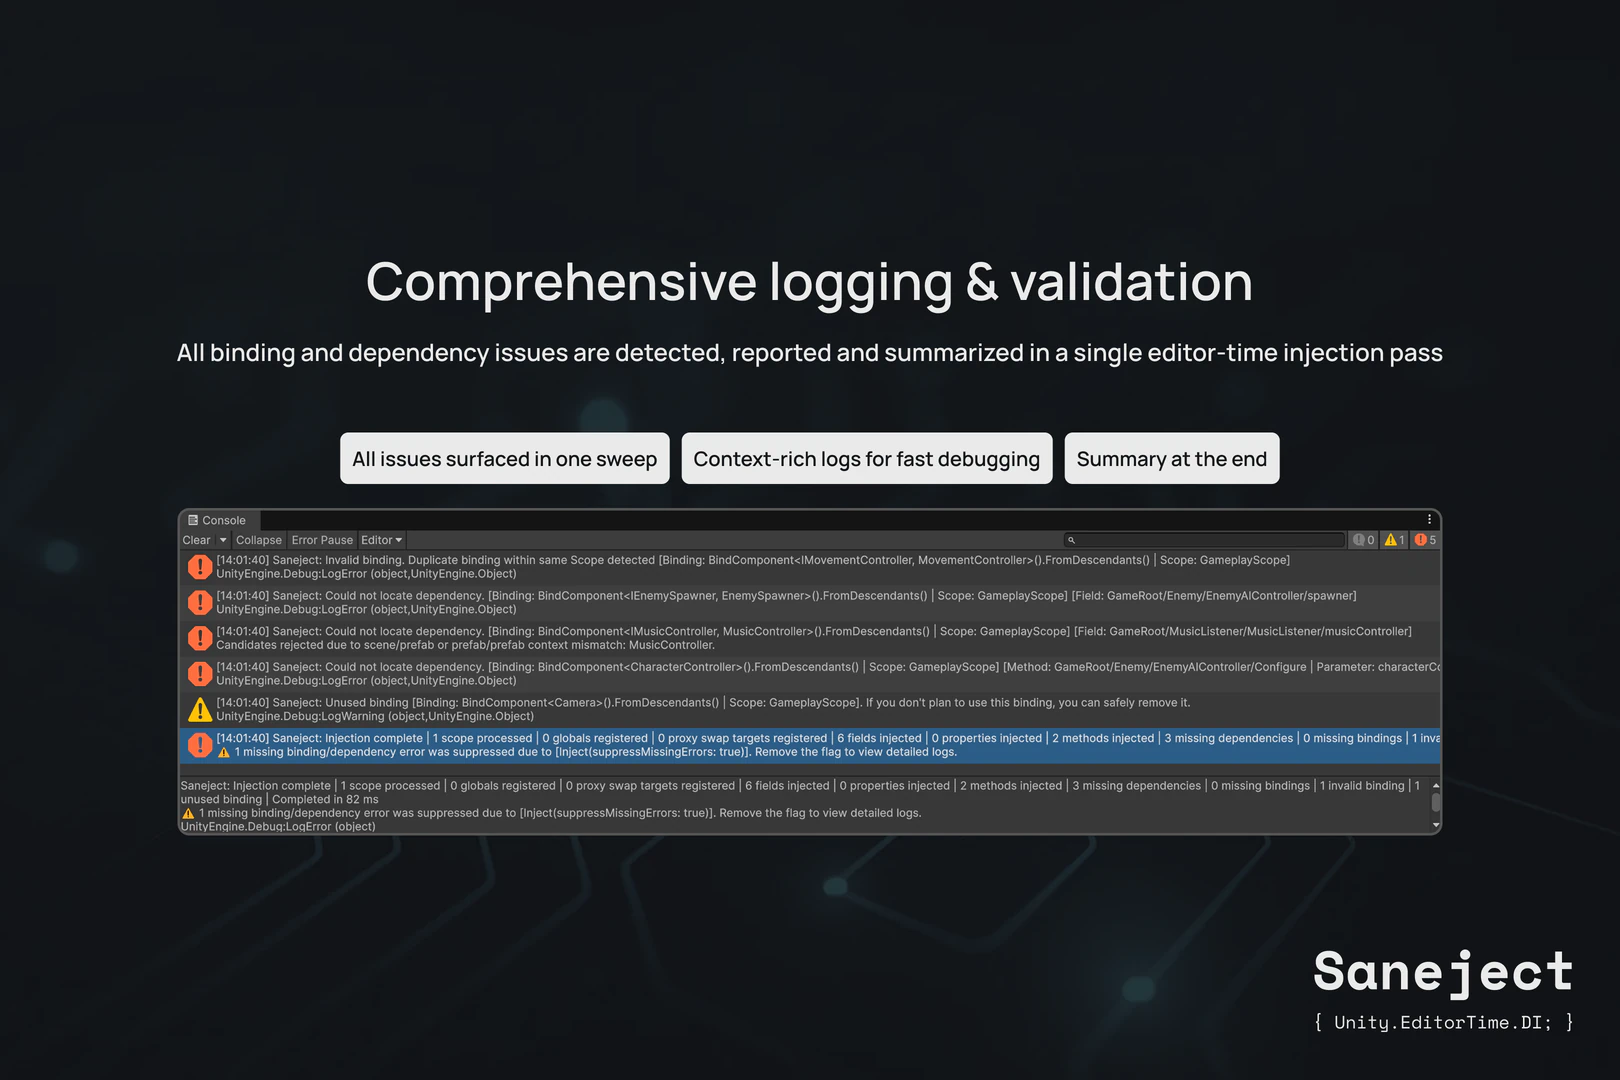Click the Console tab icon
This screenshot has height=1080, width=1620.
(x=193, y=520)
